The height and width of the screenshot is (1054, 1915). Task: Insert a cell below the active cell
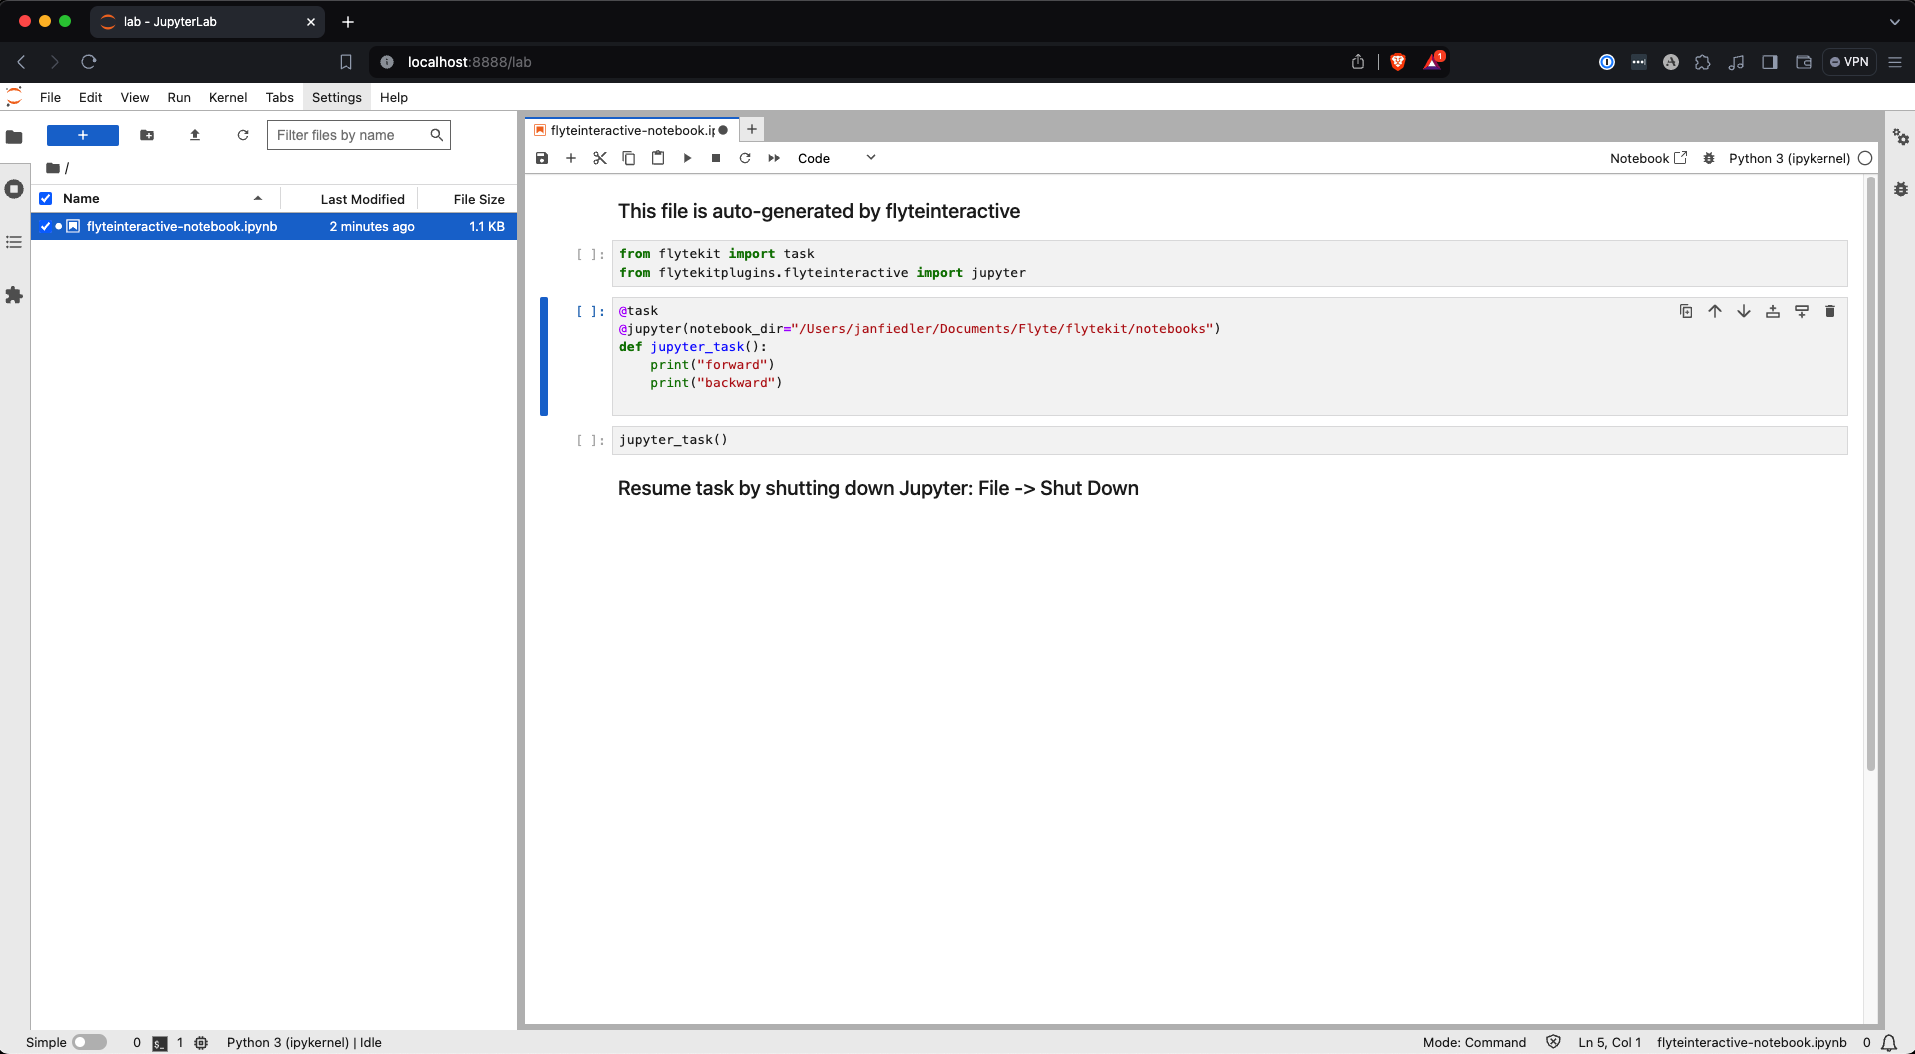pos(1802,311)
